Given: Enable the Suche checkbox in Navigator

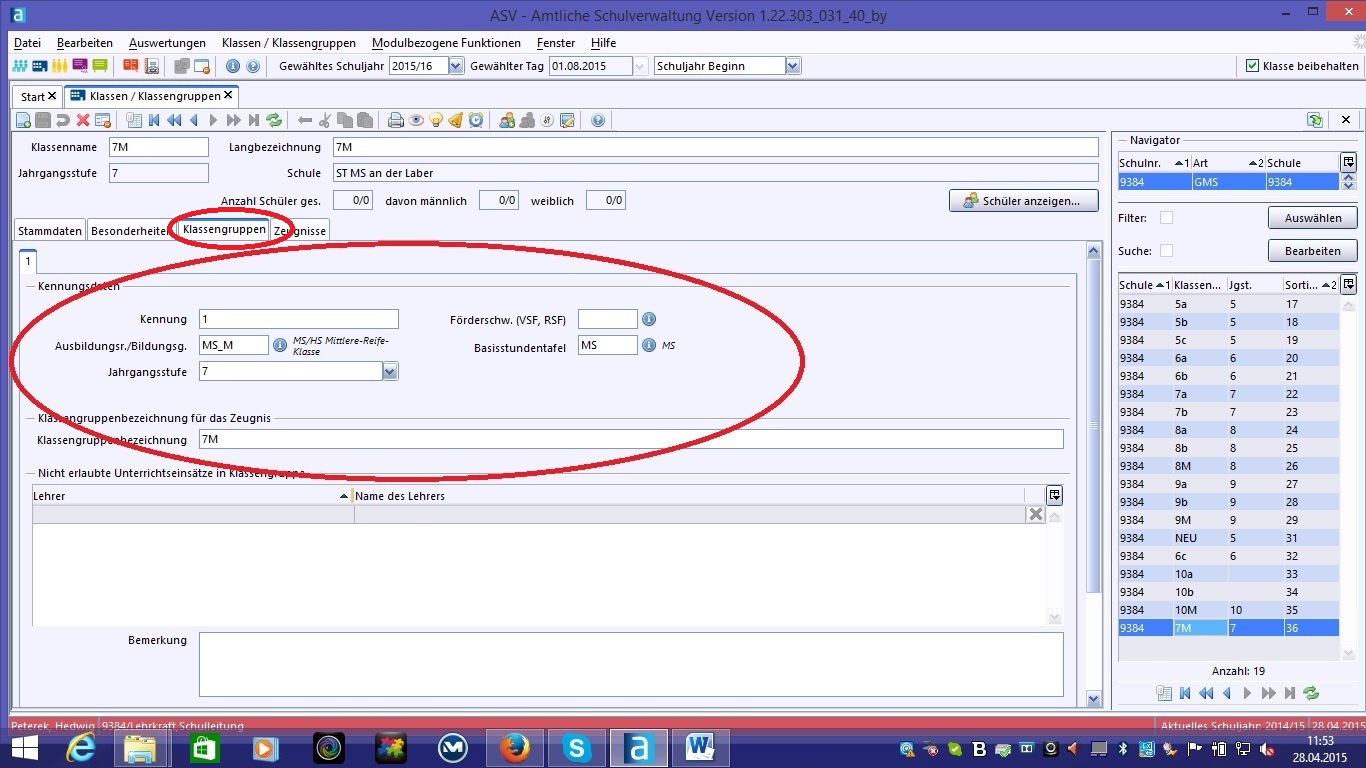Looking at the screenshot, I should point(1166,251).
